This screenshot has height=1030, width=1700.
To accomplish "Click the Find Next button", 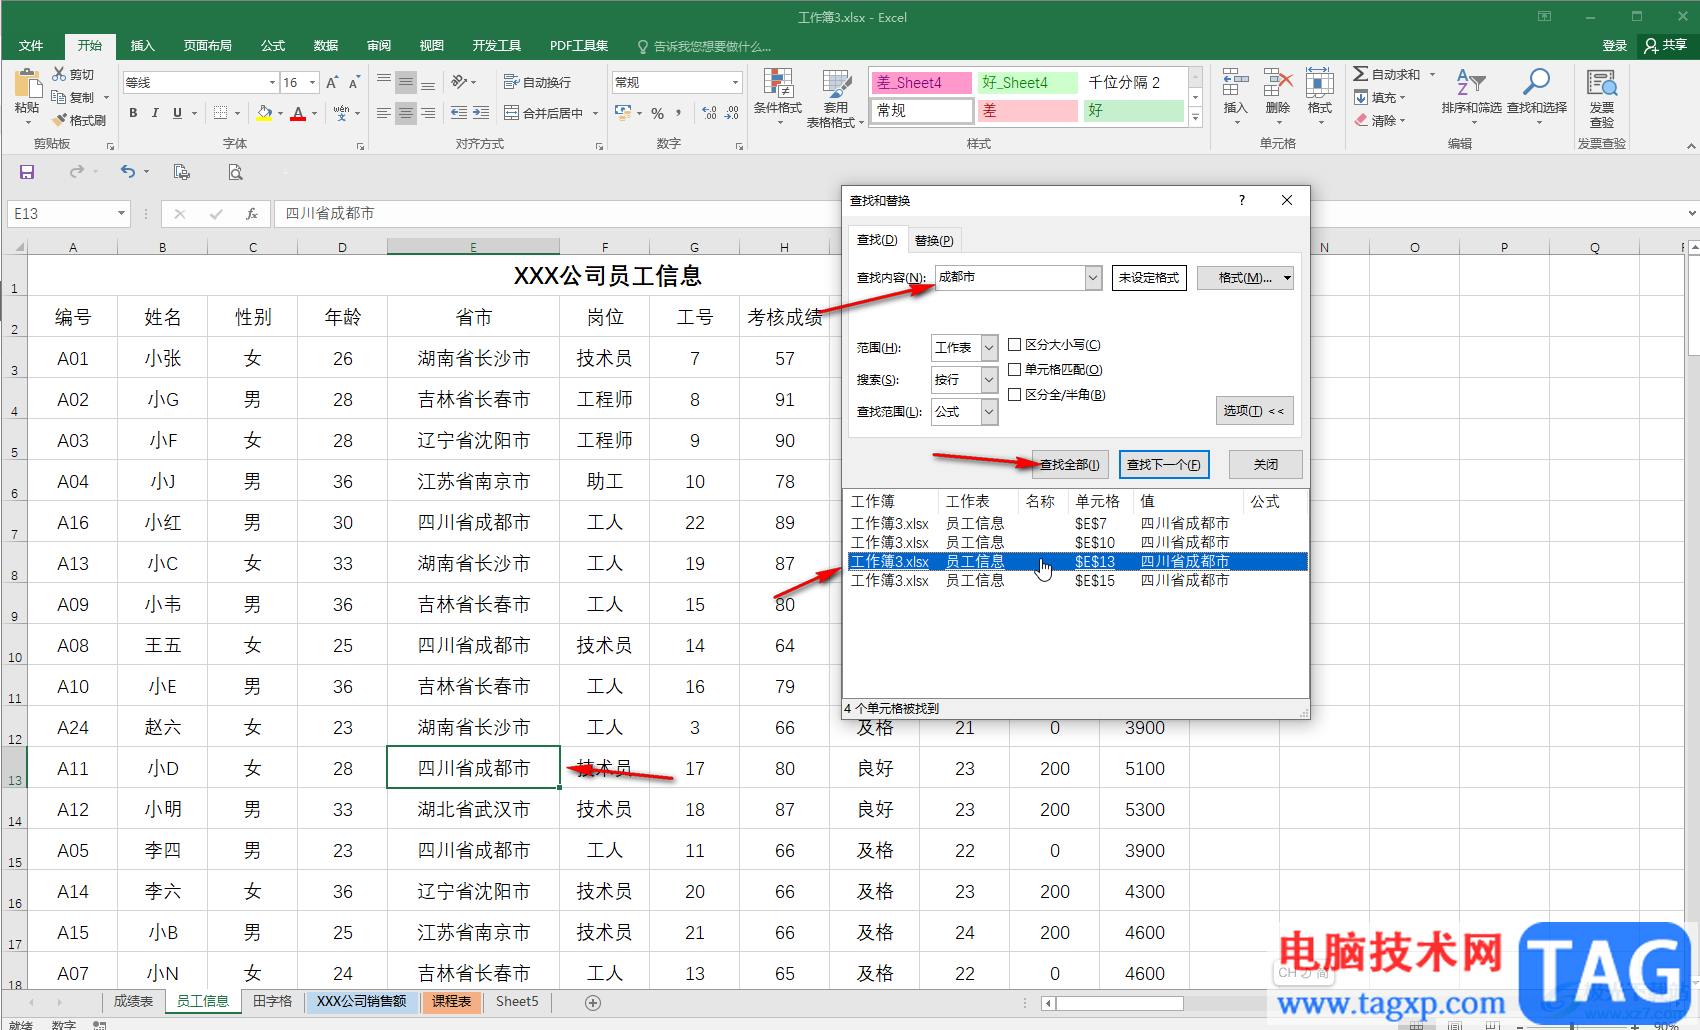I will coord(1164,464).
